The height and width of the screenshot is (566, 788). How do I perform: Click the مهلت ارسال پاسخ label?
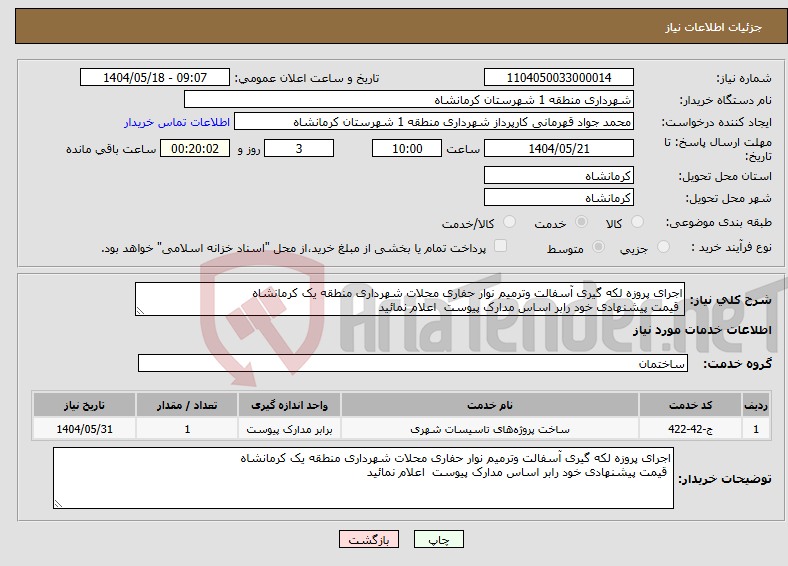coord(718,149)
